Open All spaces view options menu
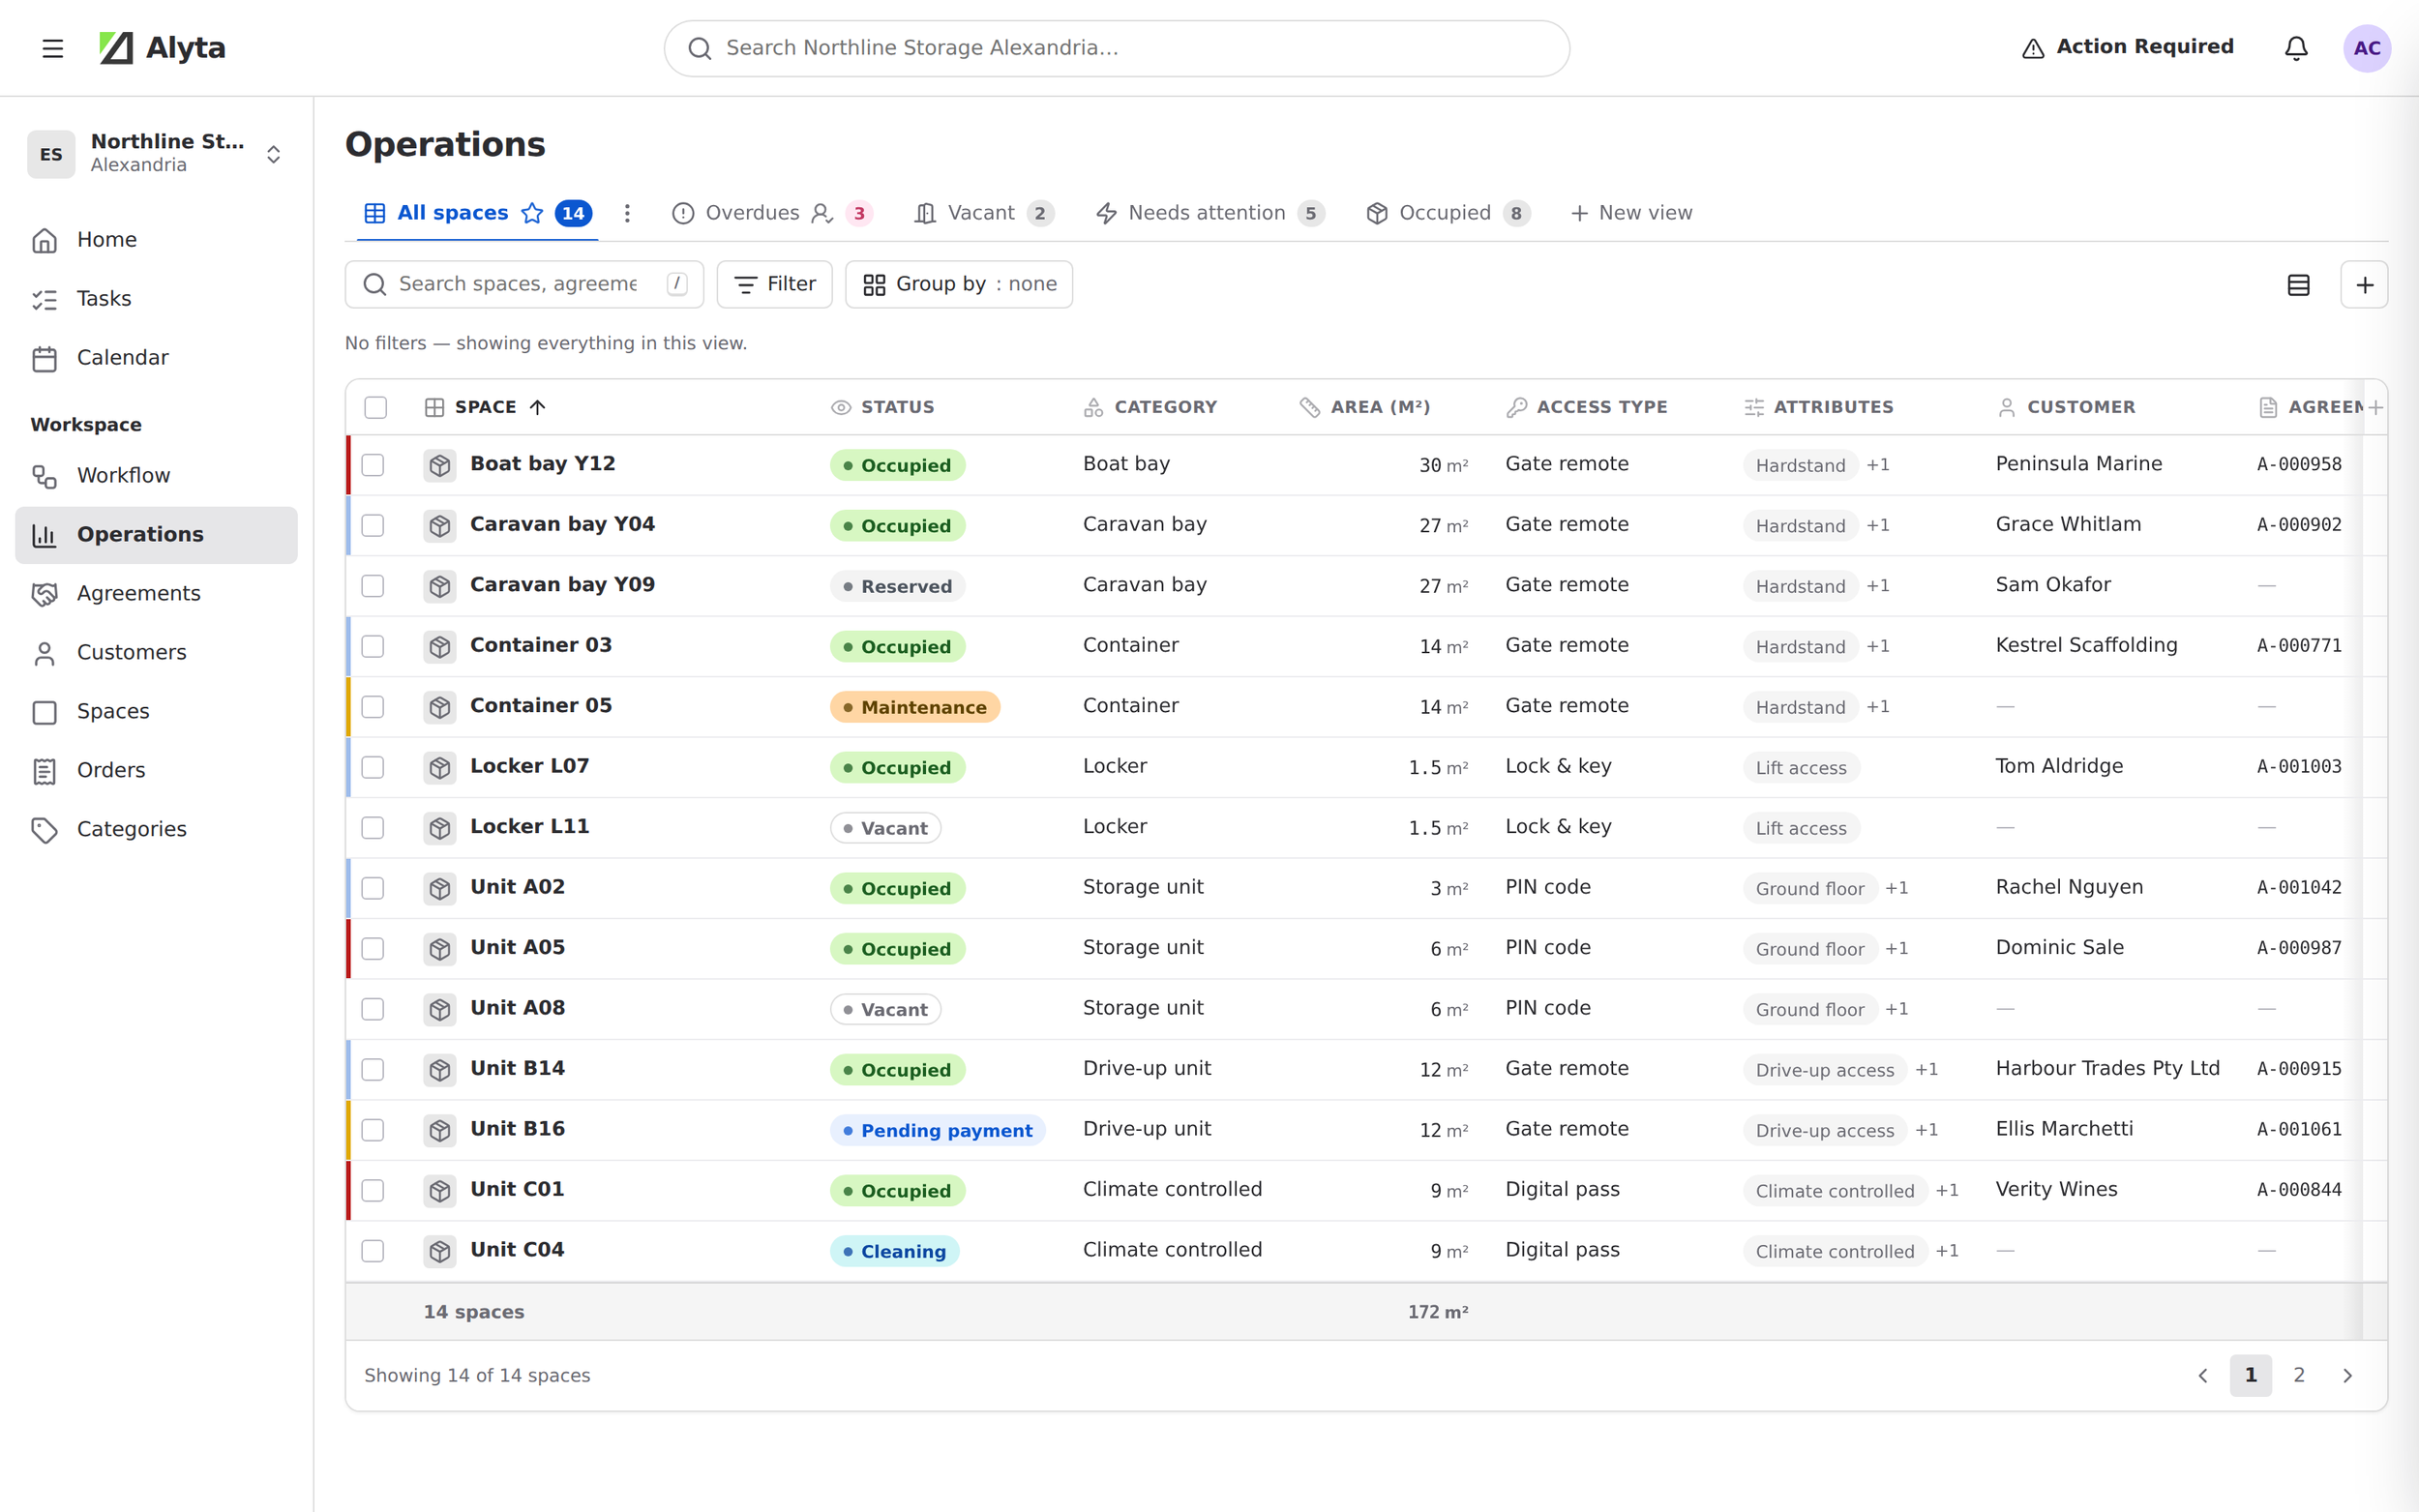Viewport: 2419px width, 1512px height. click(627, 213)
